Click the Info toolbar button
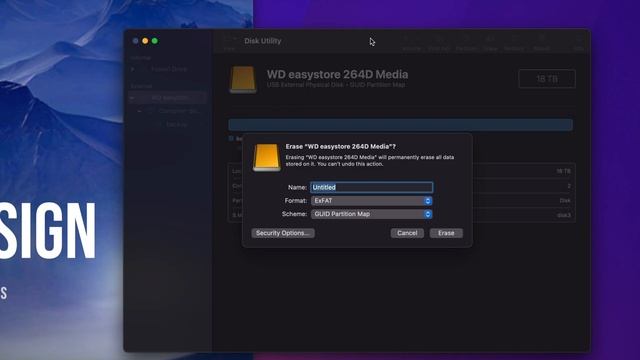 tap(578, 43)
